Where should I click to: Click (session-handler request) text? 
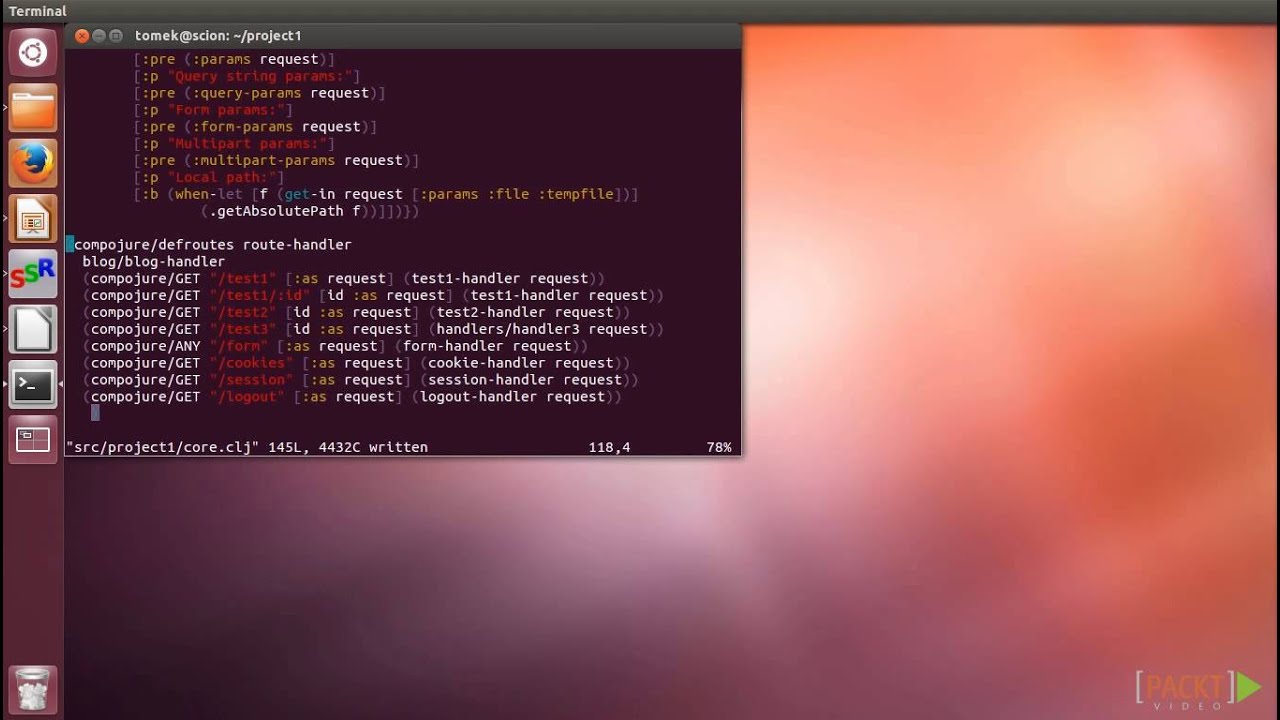525,381
